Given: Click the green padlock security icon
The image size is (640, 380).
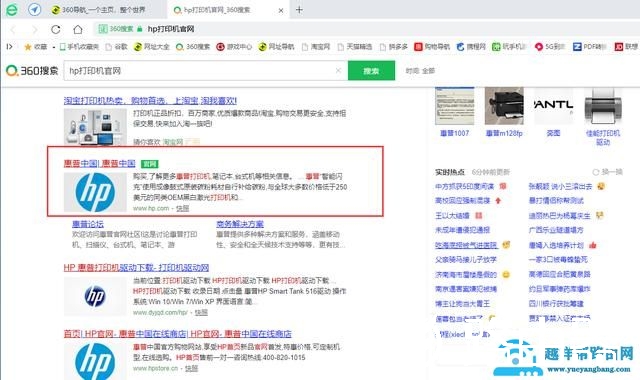Looking at the screenshot, I should [x=140, y=29].
